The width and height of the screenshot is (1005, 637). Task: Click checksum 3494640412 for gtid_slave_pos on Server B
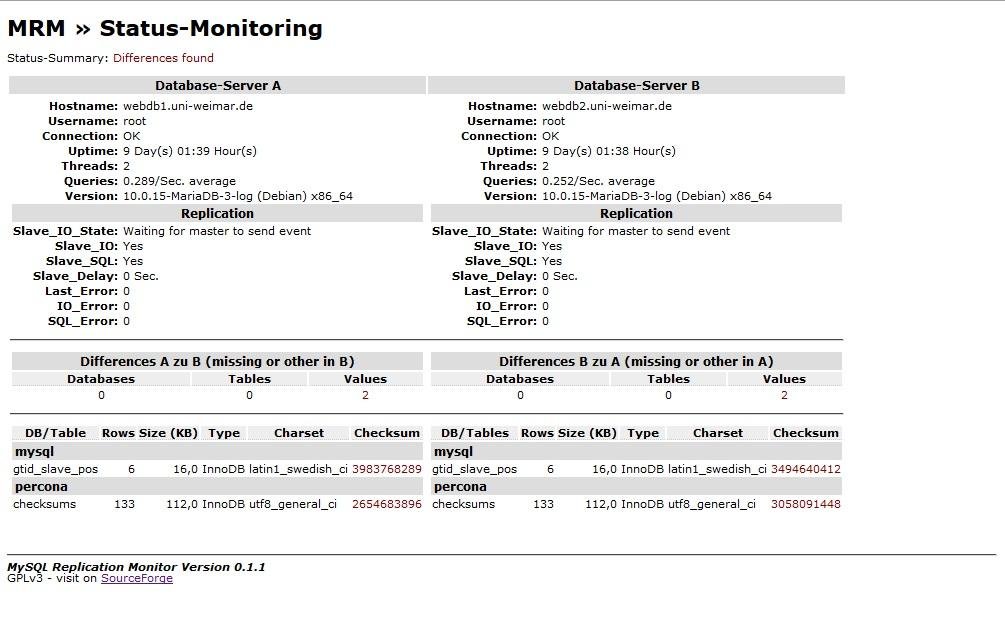tap(805, 468)
